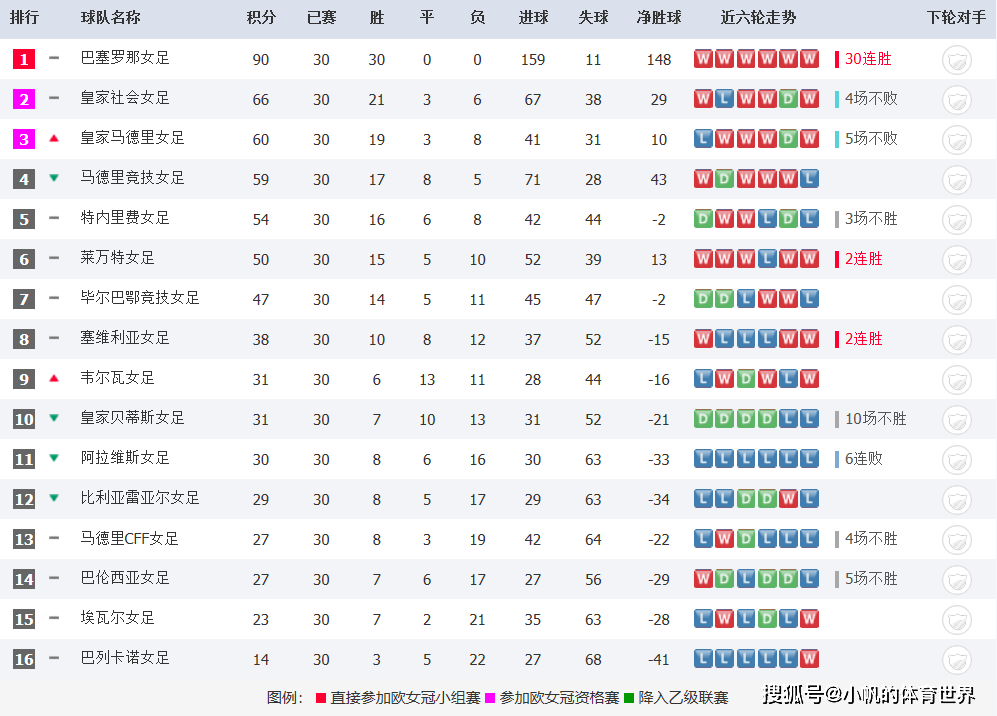Click next-opponent badge icon for 马德里竞技女足

[956, 181]
